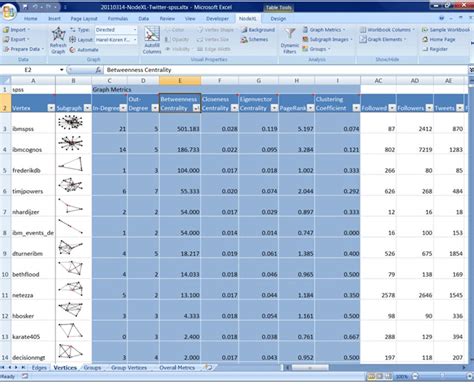
Task: Click the Graph Metrics icon
Action: (305, 30)
